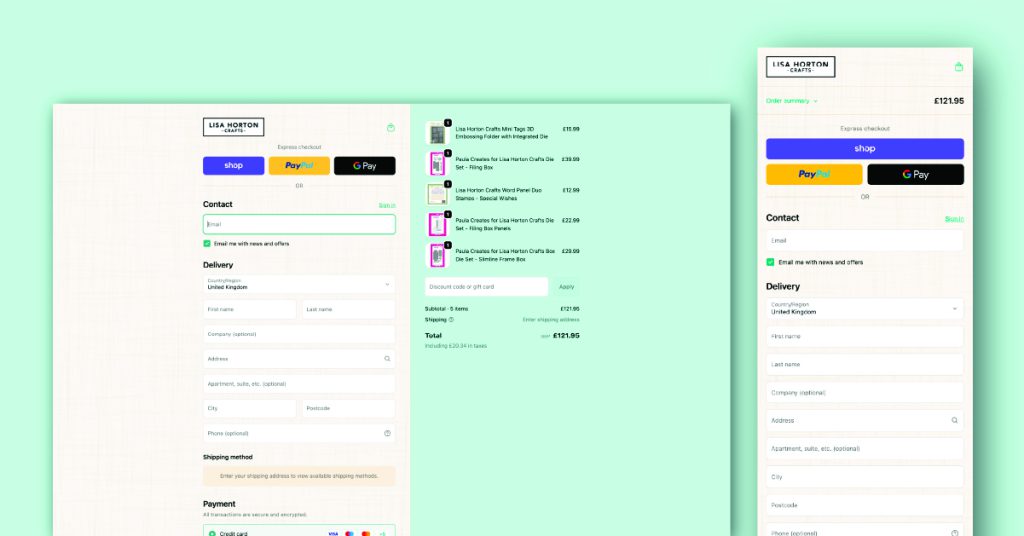This screenshot has height=536, width=1024.
Task: Click Apply discount button
Action: 566,287
